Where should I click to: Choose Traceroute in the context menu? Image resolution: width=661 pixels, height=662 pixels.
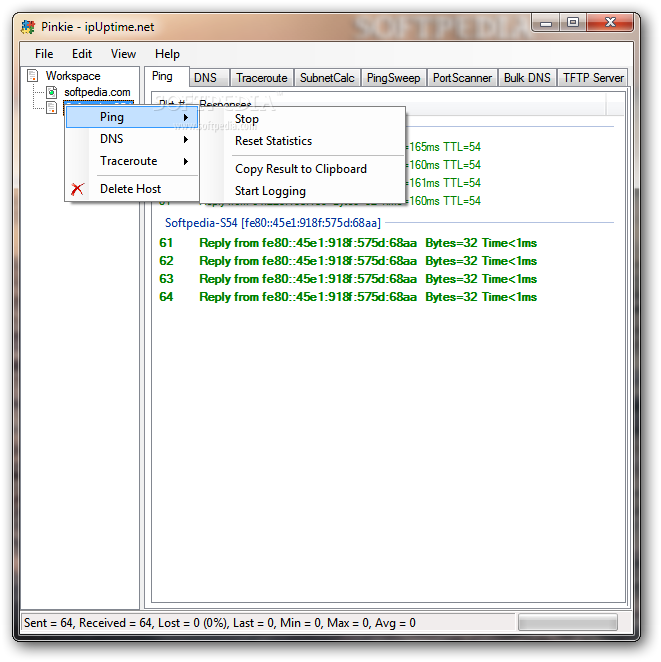pyautogui.click(x=132, y=161)
